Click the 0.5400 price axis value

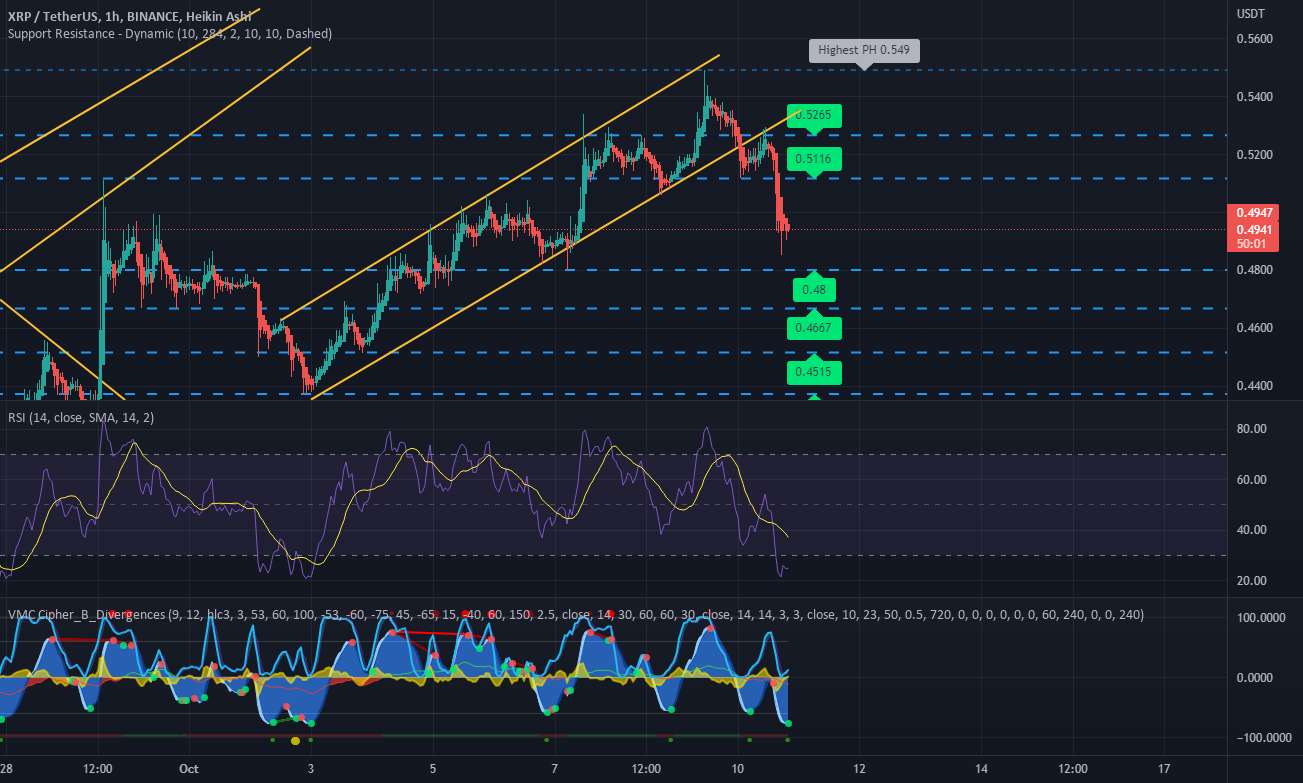point(1254,97)
